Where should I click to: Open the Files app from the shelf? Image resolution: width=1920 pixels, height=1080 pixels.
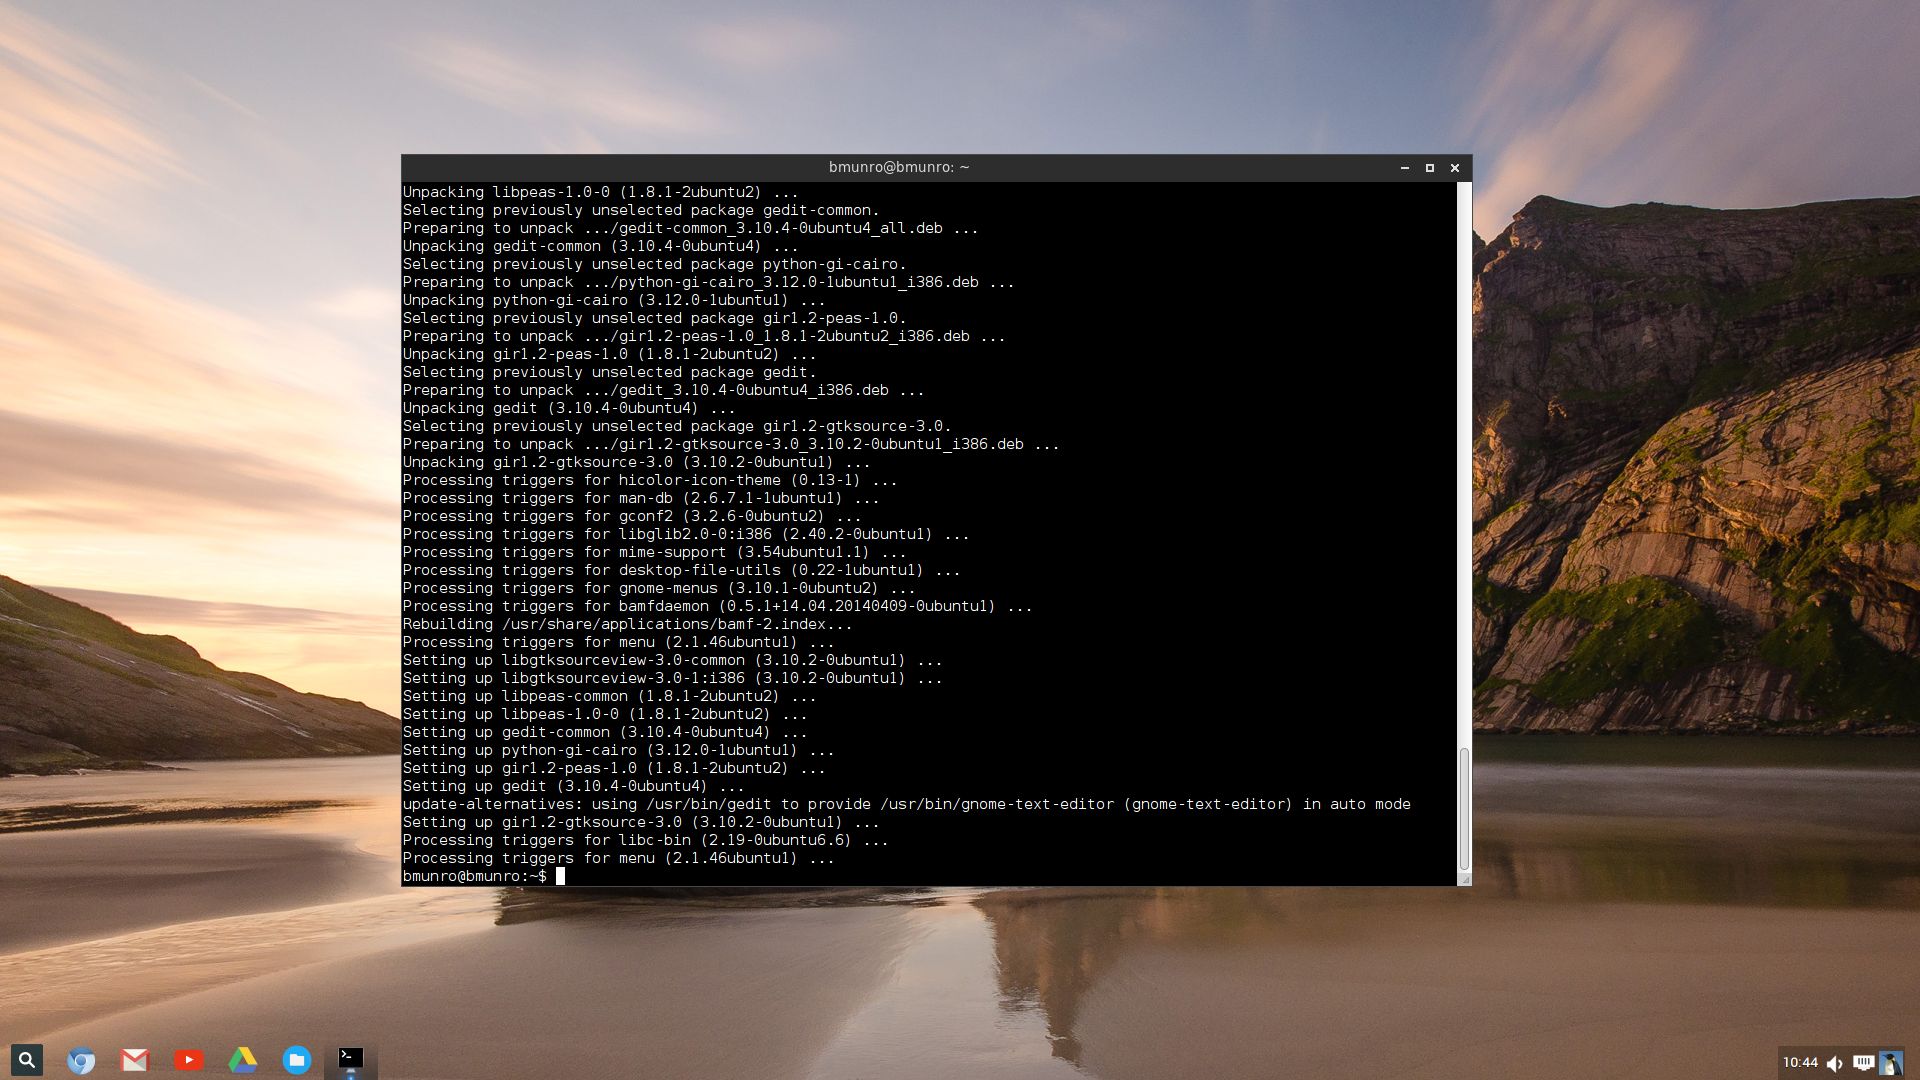click(x=297, y=1060)
